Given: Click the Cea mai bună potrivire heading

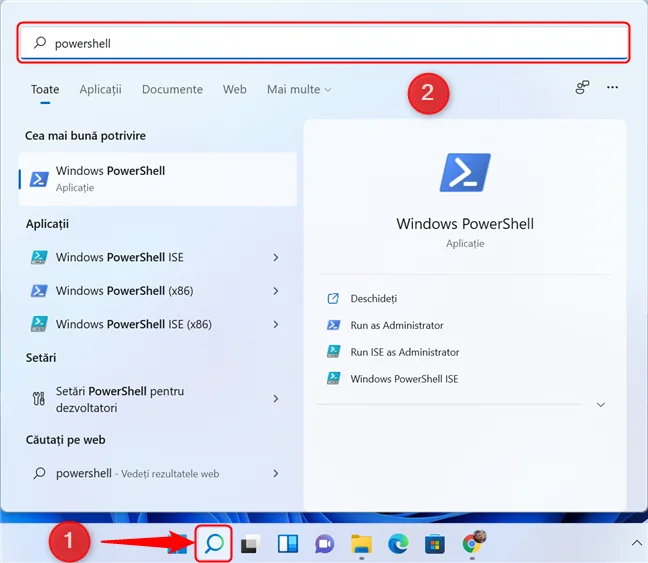Looking at the screenshot, I should (x=85, y=136).
